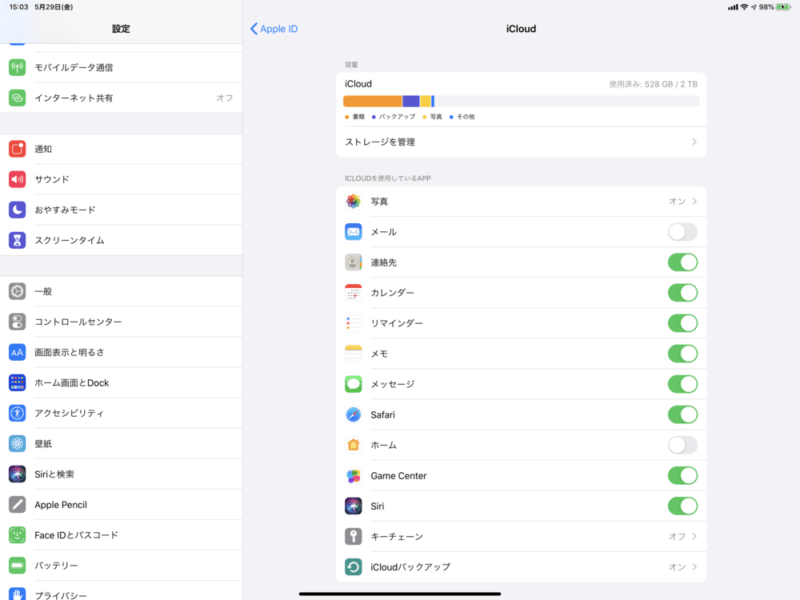Open 写真 settings via the オン chevron
Screen dimensions: 800x600
[694, 202]
